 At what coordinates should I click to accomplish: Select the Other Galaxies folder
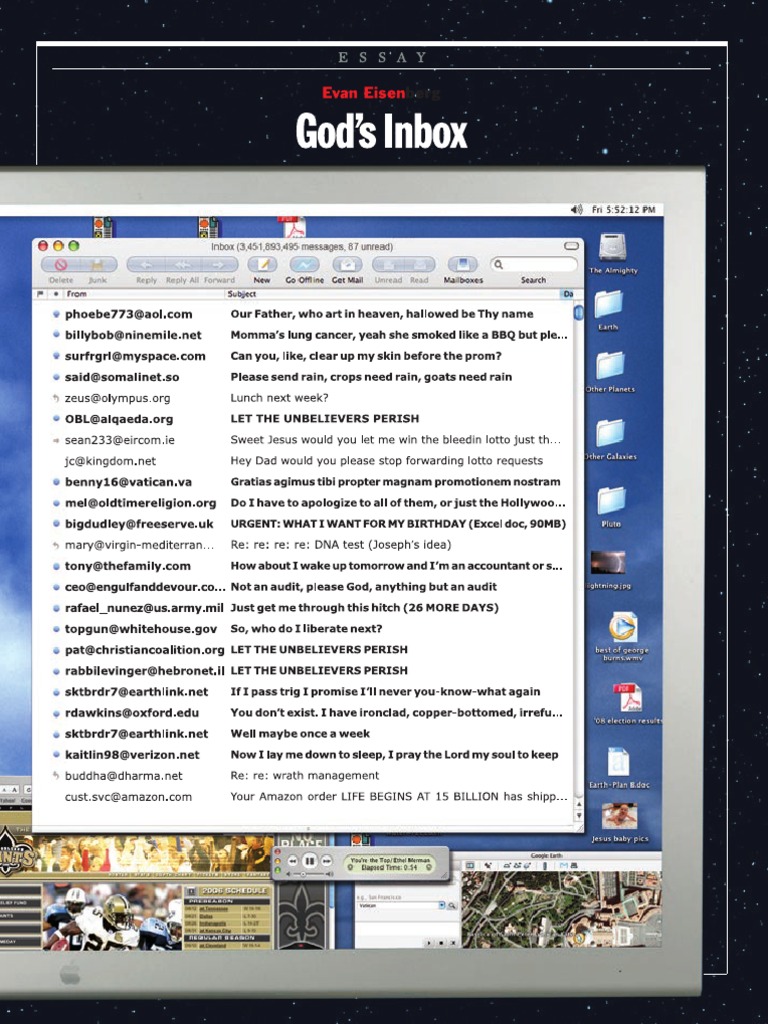point(610,434)
